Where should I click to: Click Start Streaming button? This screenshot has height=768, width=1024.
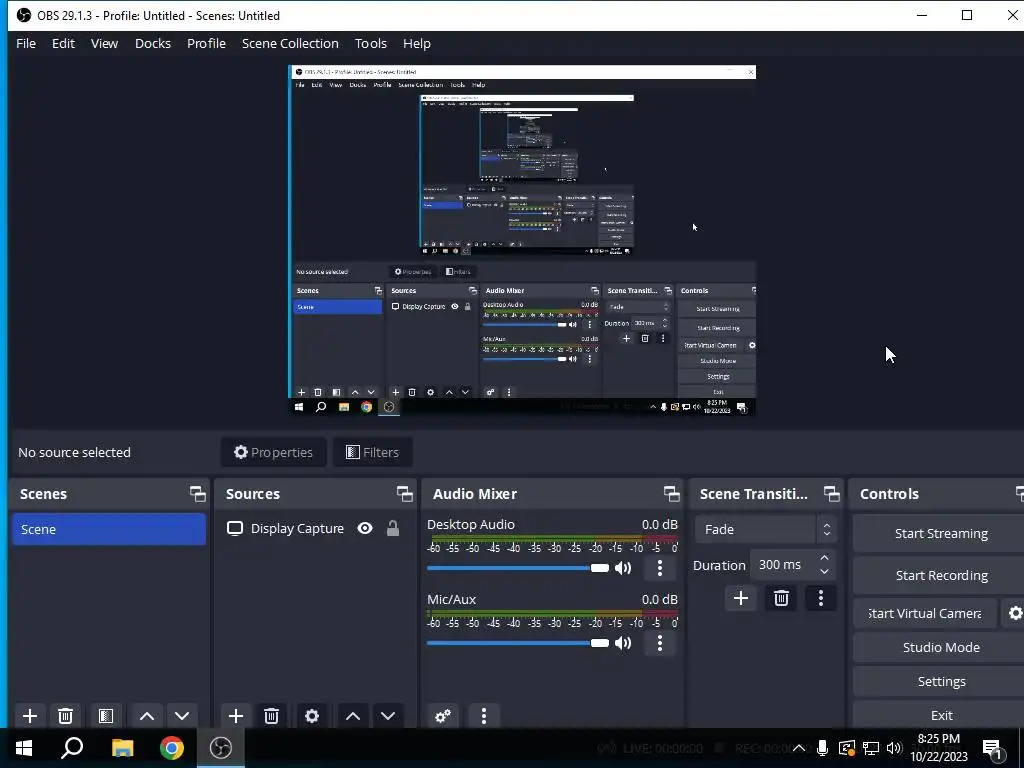tap(940, 534)
